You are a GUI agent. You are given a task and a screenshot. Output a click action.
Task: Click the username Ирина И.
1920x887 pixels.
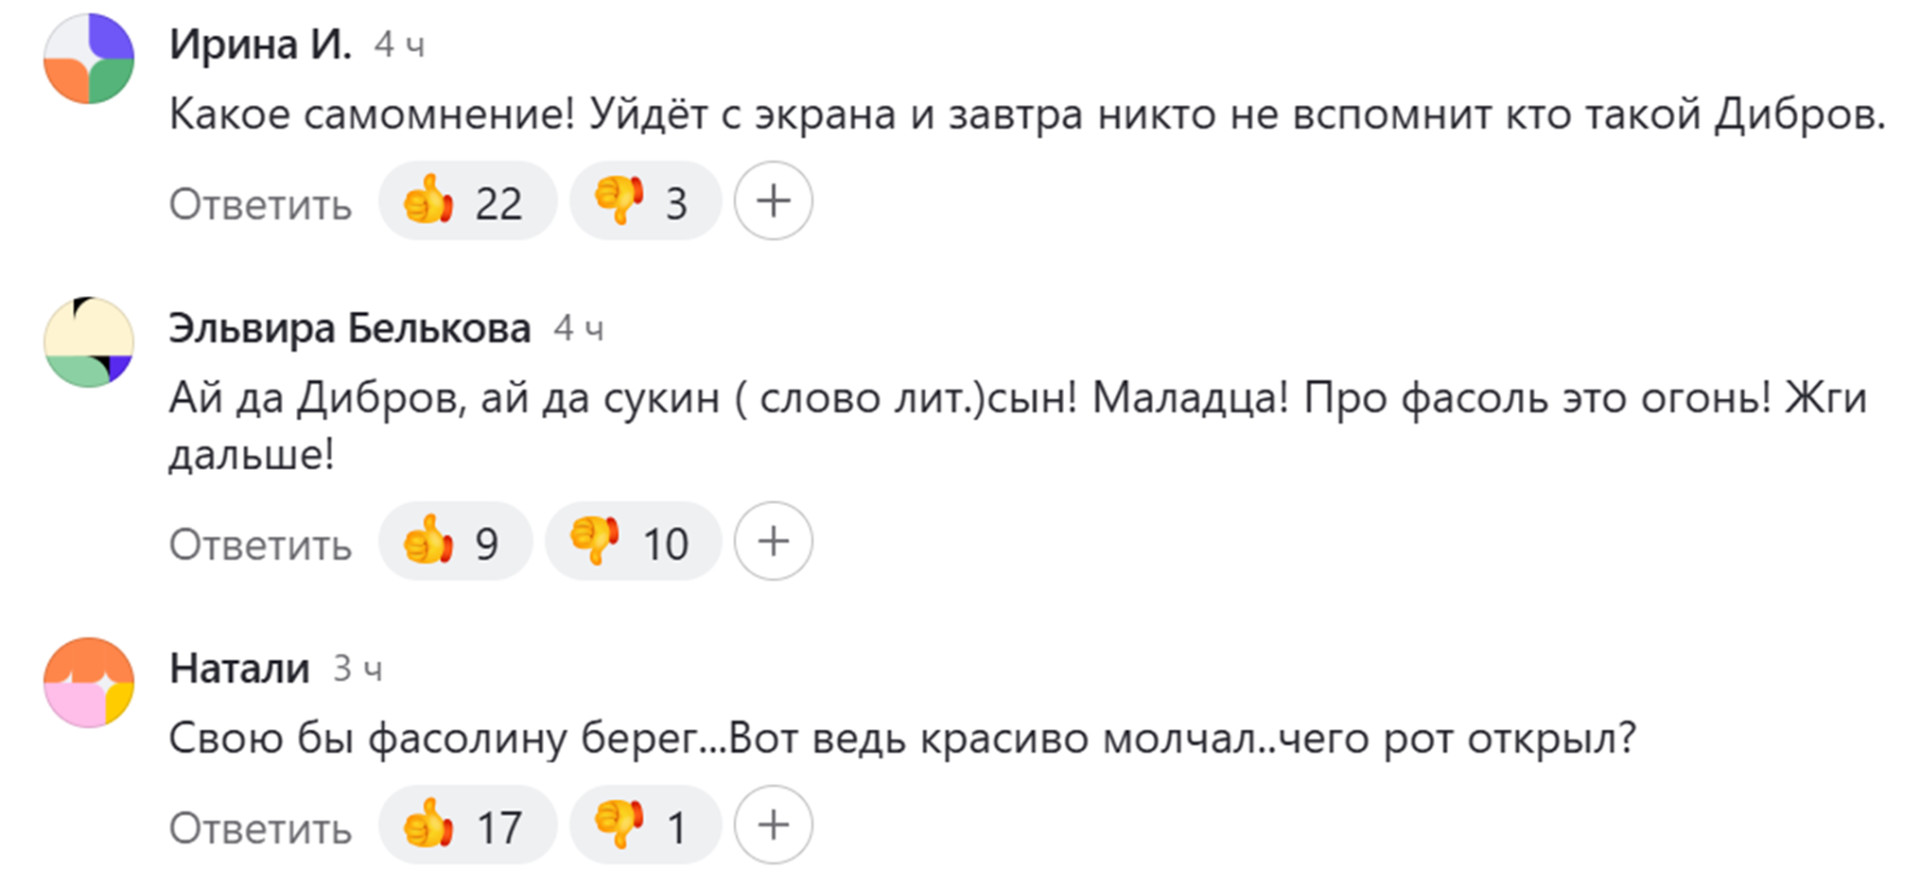260,44
